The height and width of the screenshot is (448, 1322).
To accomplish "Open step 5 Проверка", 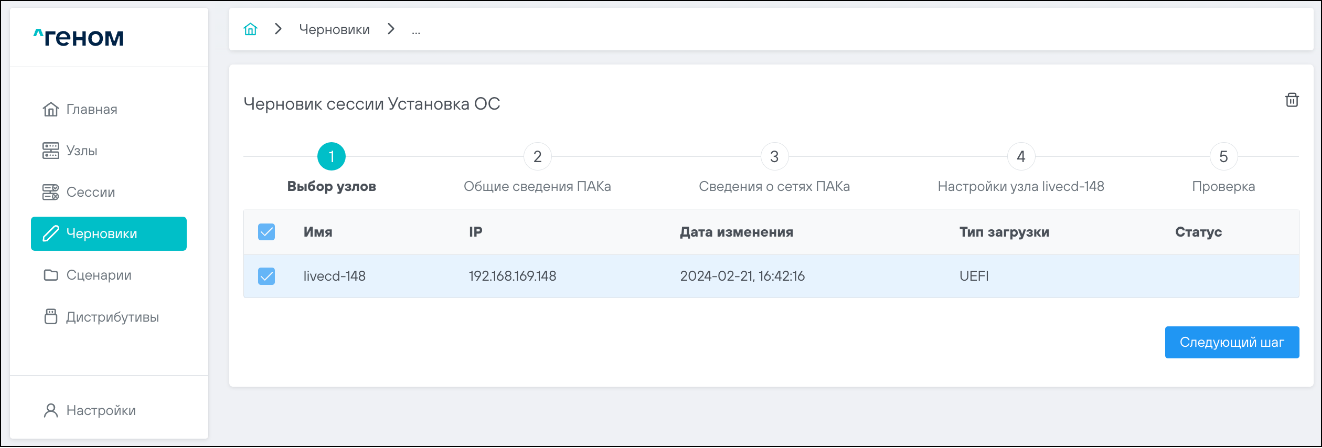I will [x=1223, y=157].
